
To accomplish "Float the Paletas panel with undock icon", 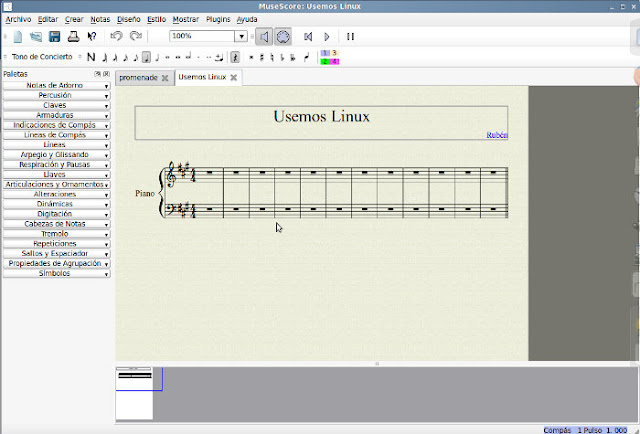I will pyautogui.click(x=97, y=74).
